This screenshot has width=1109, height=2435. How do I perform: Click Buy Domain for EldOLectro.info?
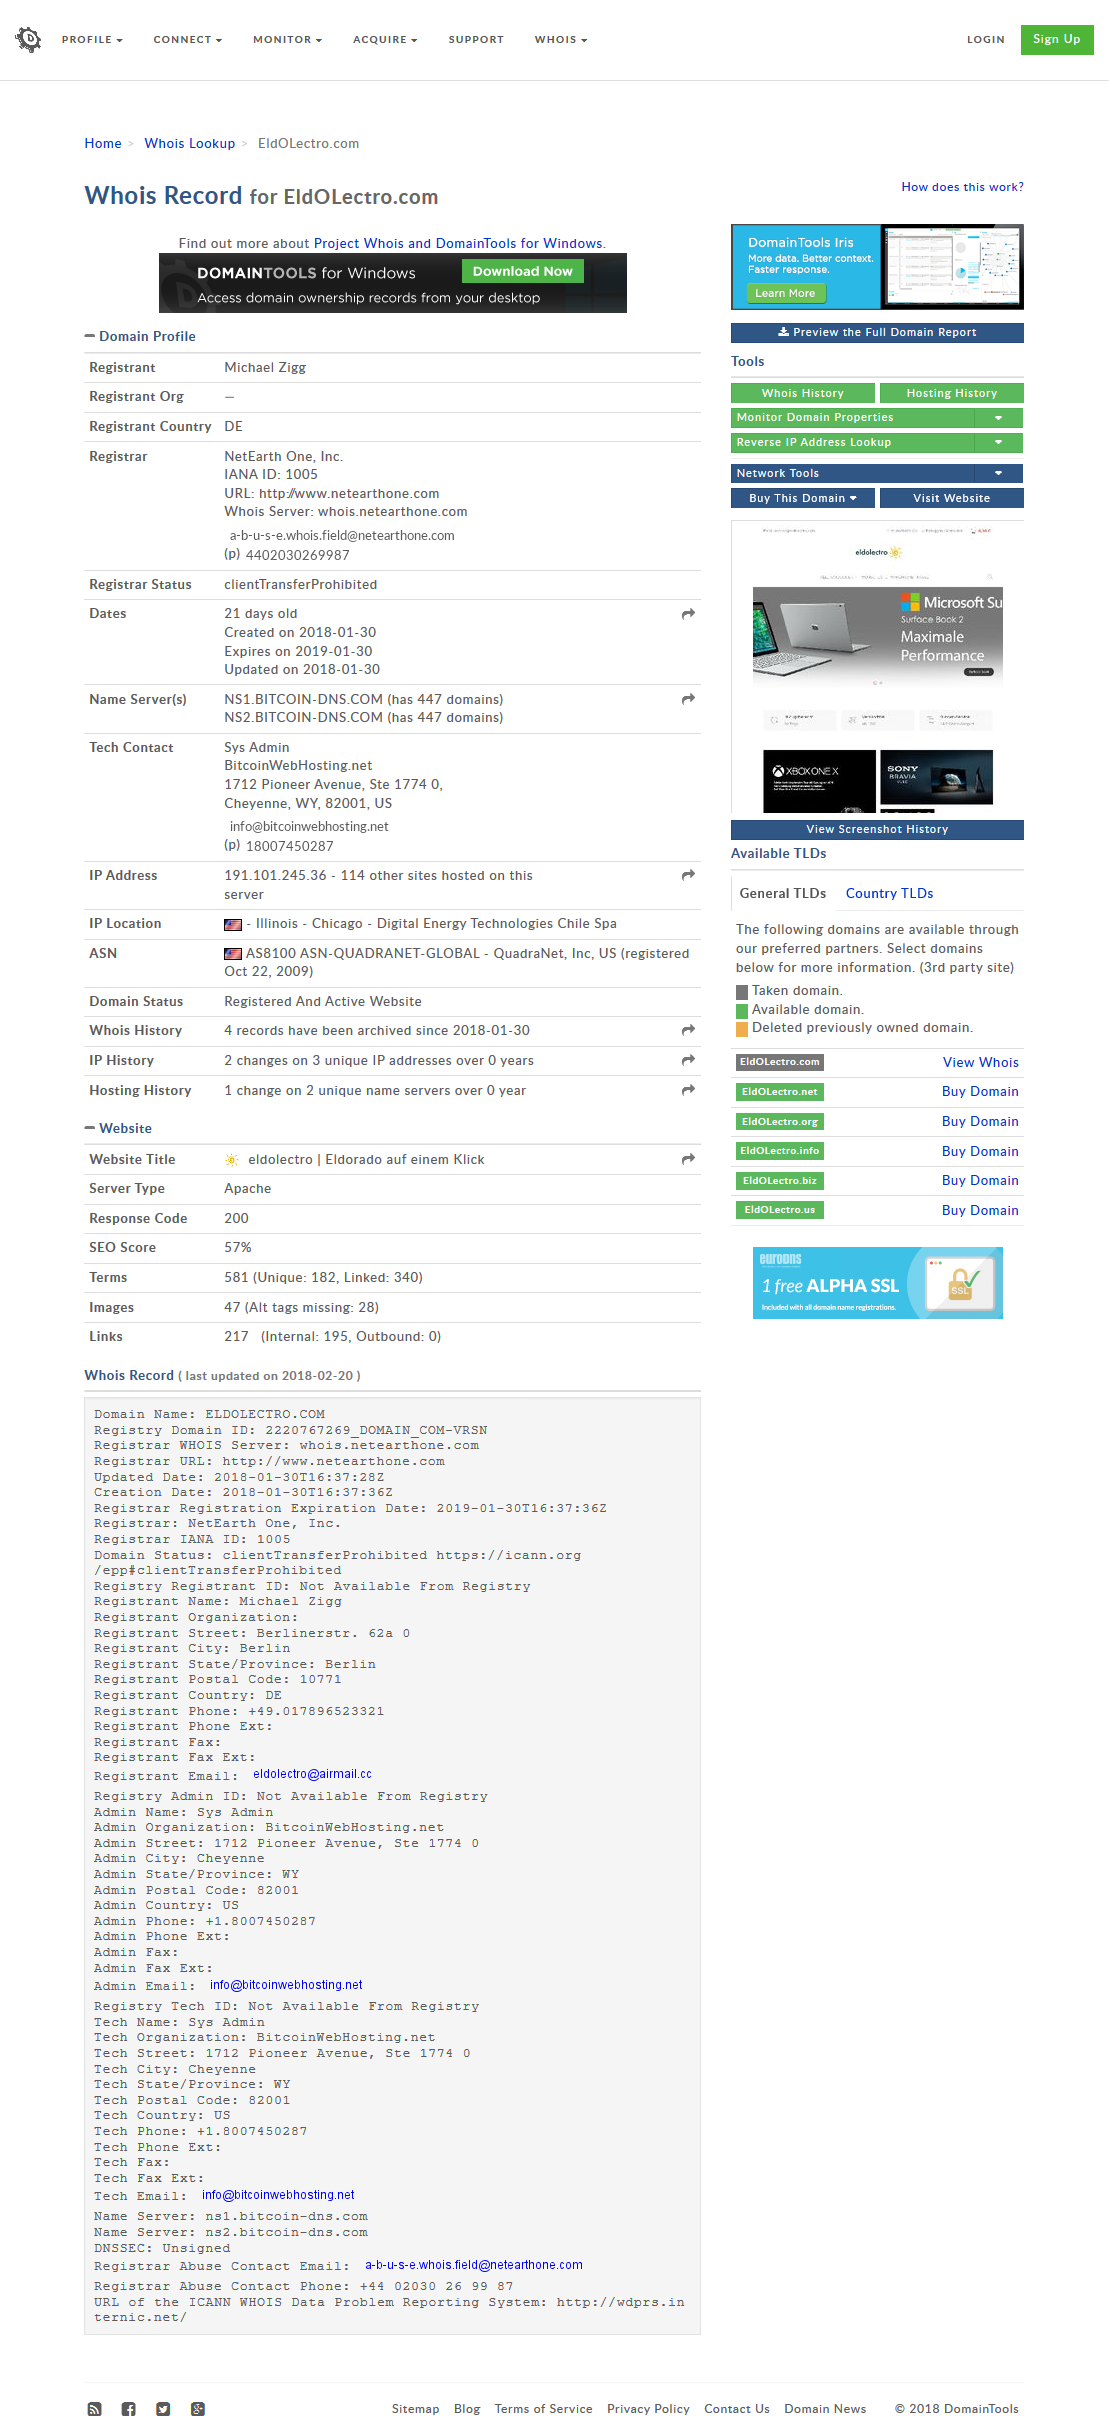(x=981, y=1152)
